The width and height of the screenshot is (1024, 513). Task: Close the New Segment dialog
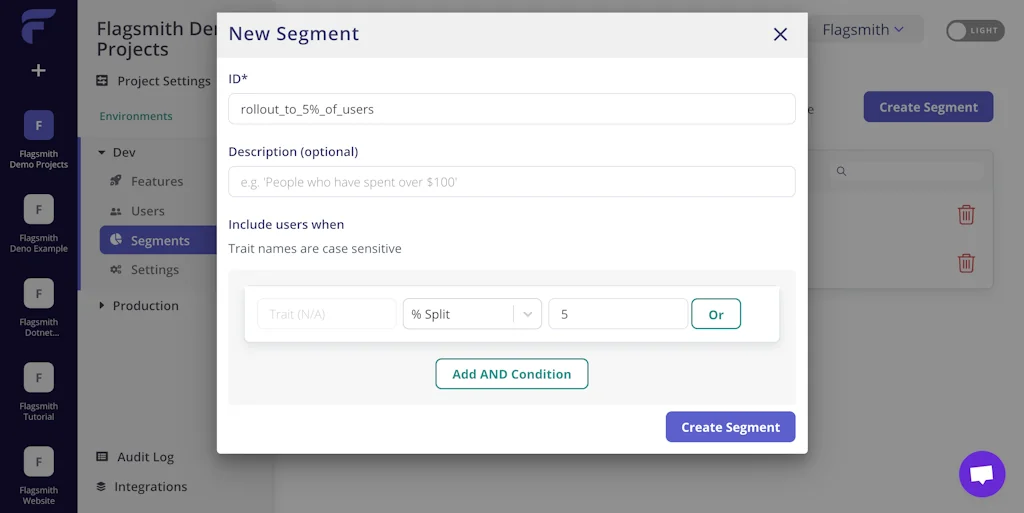coord(780,34)
